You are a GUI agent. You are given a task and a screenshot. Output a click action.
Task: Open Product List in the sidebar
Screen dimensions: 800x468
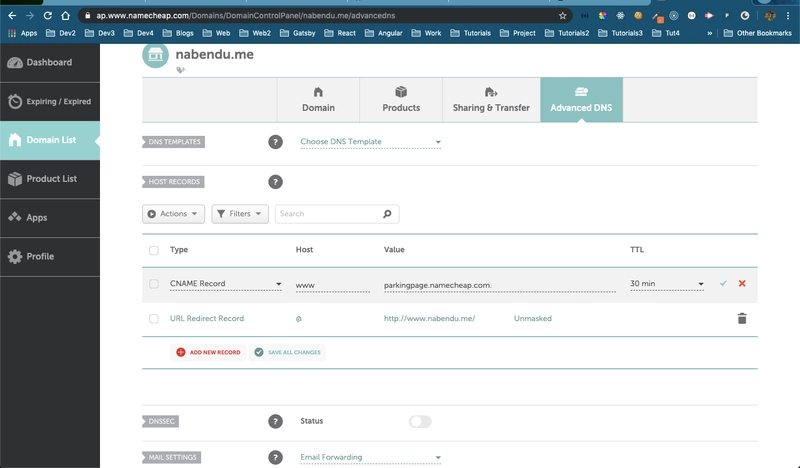pos(50,179)
